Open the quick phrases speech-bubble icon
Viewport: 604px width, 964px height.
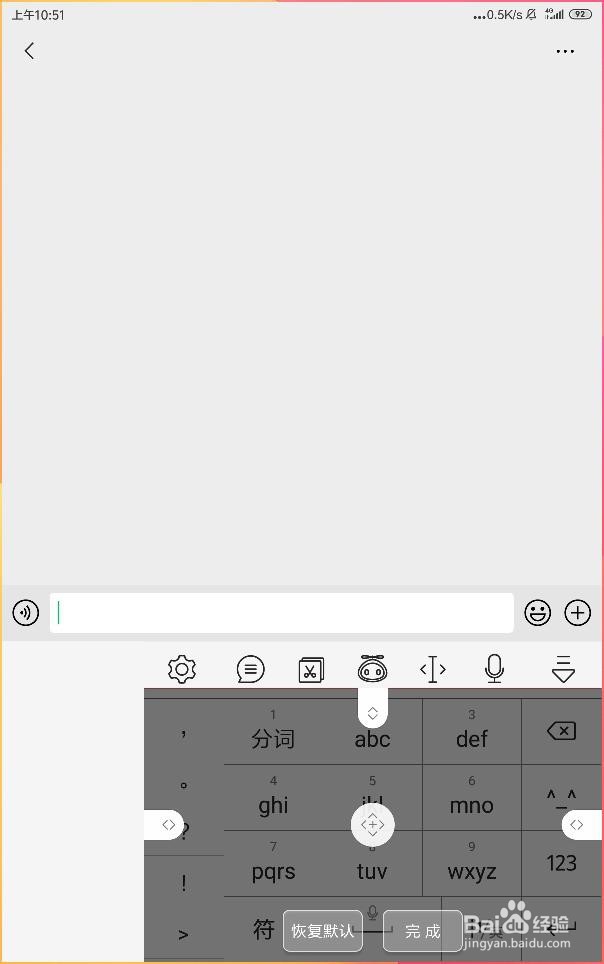250,669
